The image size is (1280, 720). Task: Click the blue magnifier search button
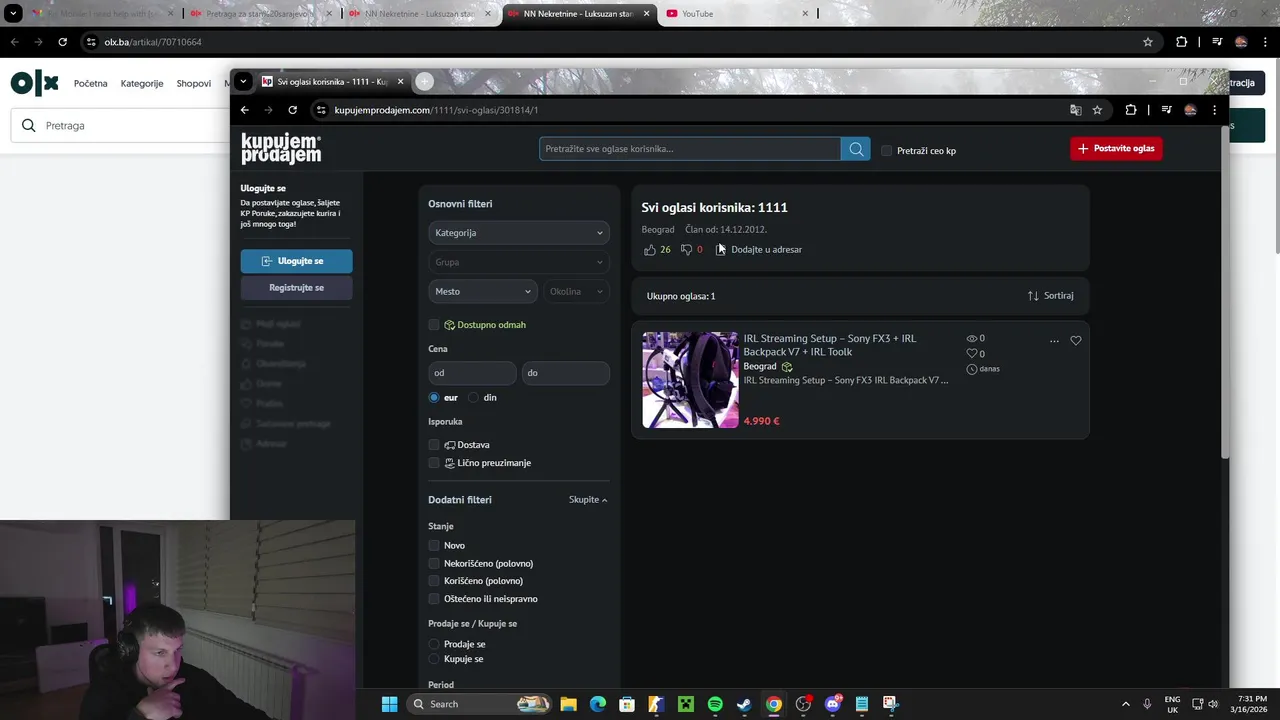click(856, 149)
